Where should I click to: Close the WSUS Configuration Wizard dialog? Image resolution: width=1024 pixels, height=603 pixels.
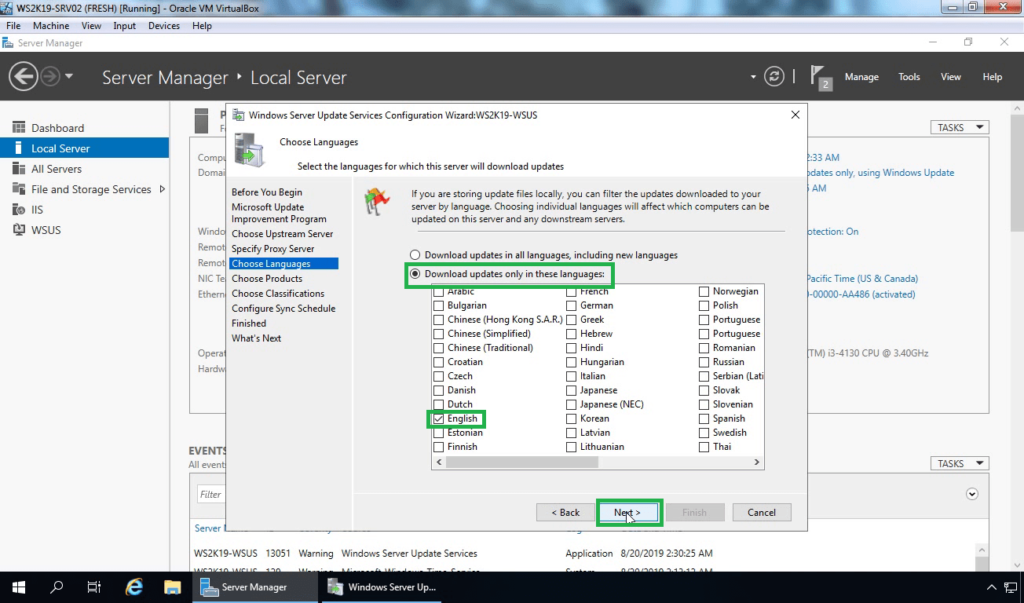(x=795, y=114)
